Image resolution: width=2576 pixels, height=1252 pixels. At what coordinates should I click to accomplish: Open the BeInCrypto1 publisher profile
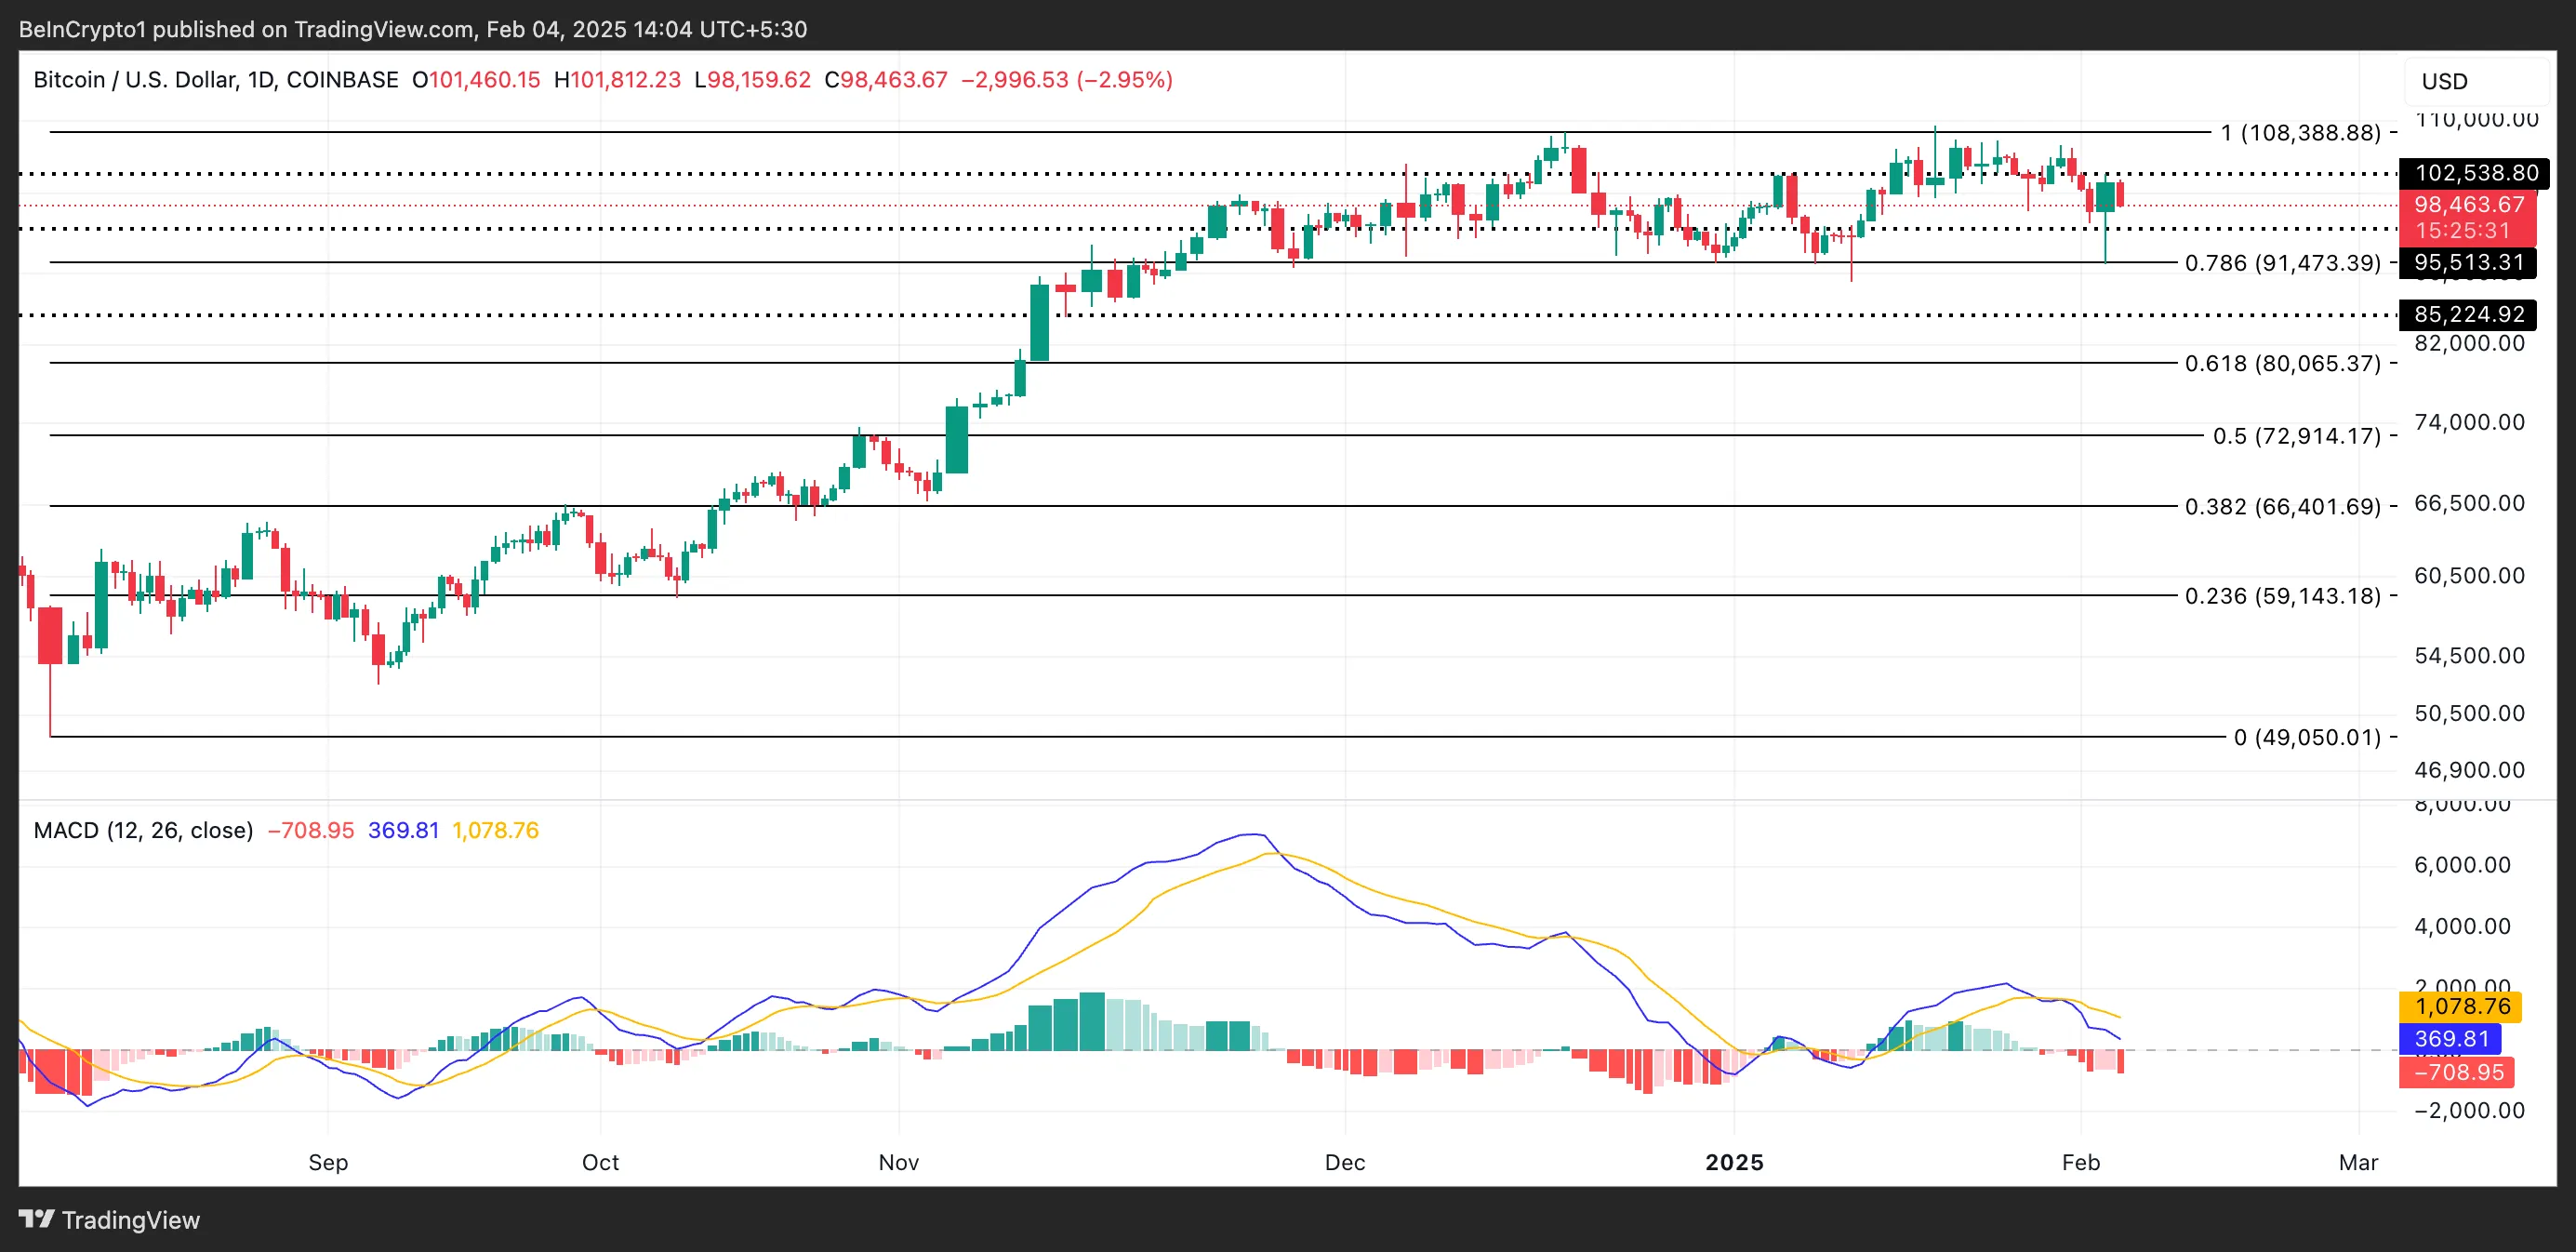click(x=85, y=29)
